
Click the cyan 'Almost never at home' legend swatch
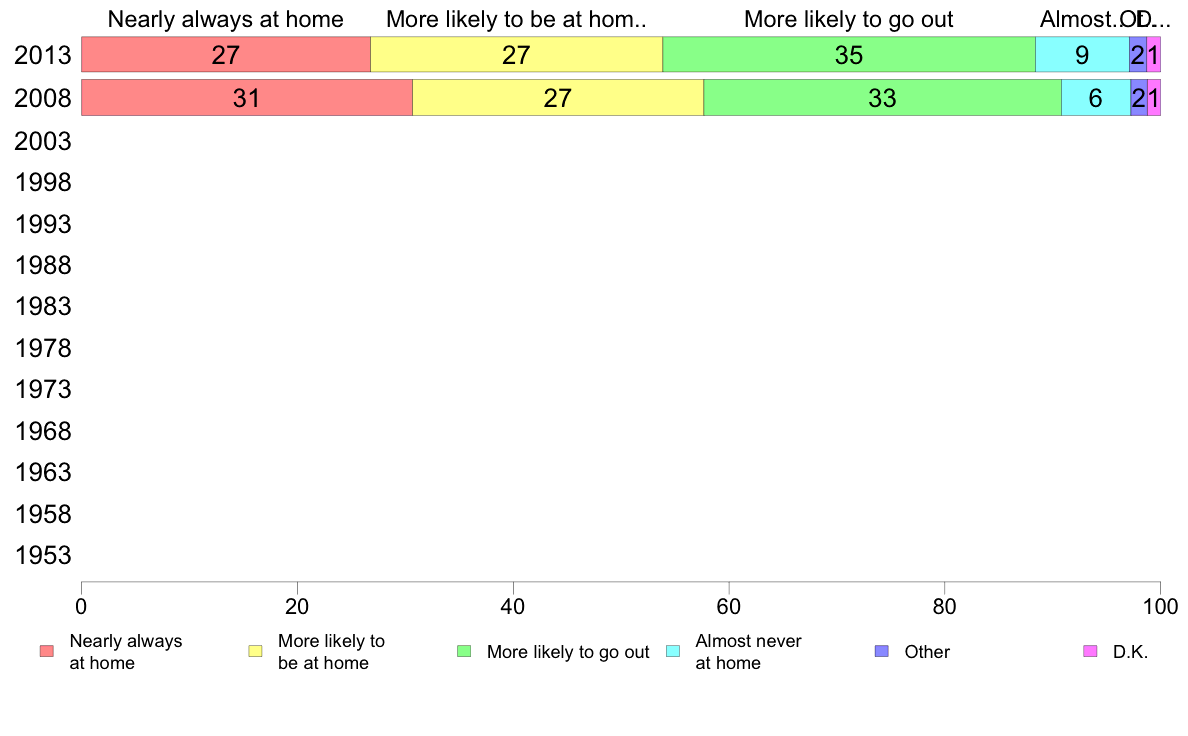(x=673, y=651)
